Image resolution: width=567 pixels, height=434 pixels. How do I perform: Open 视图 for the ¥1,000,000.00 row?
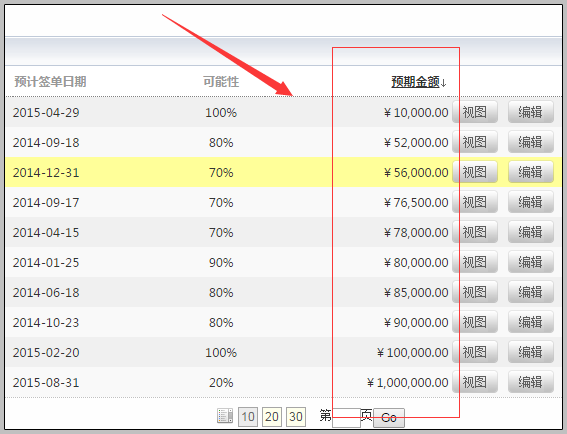click(x=475, y=382)
